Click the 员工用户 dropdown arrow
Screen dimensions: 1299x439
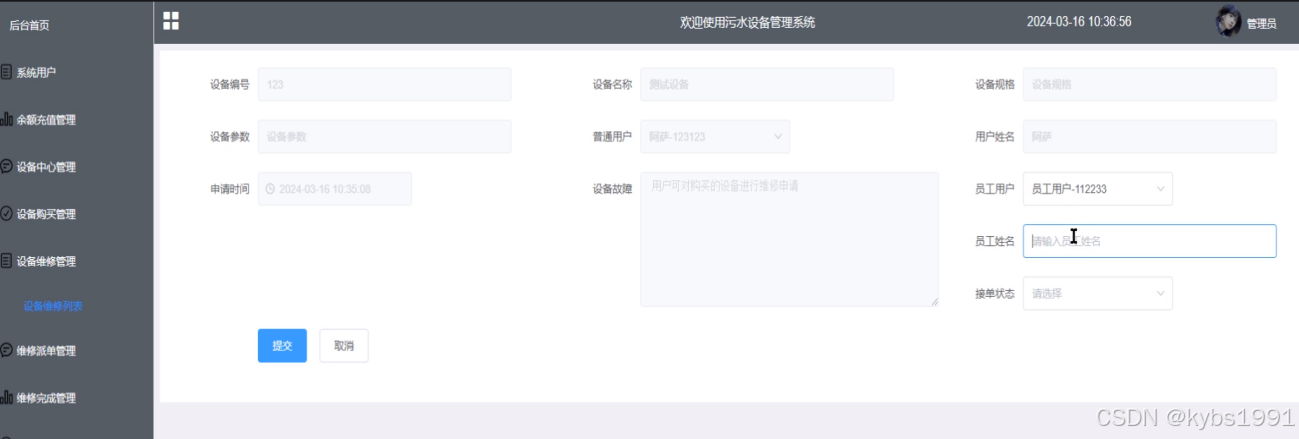click(x=1161, y=188)
